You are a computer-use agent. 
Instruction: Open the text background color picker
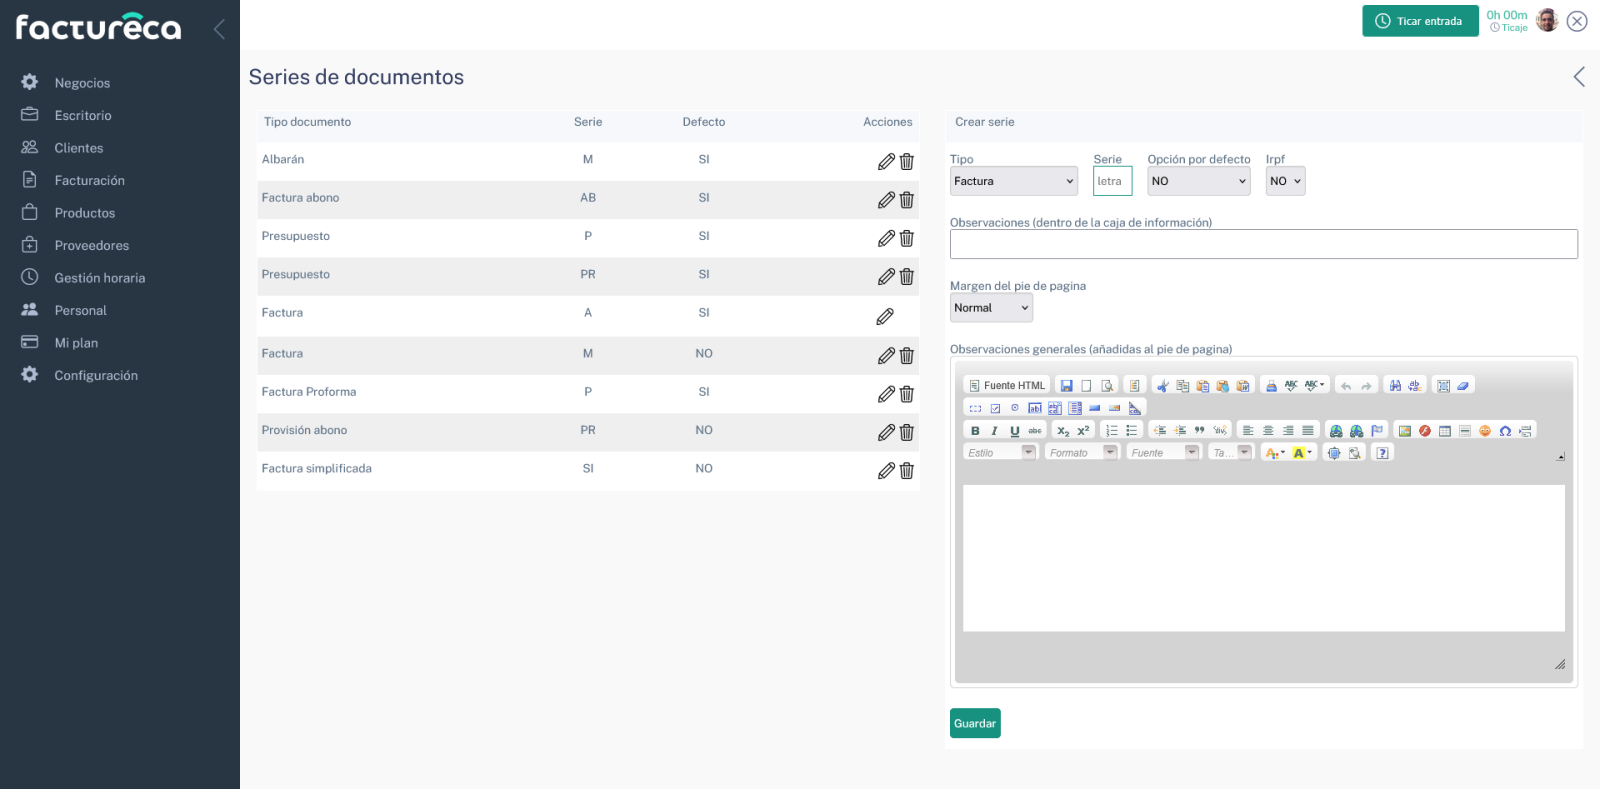coord(1301,453)
